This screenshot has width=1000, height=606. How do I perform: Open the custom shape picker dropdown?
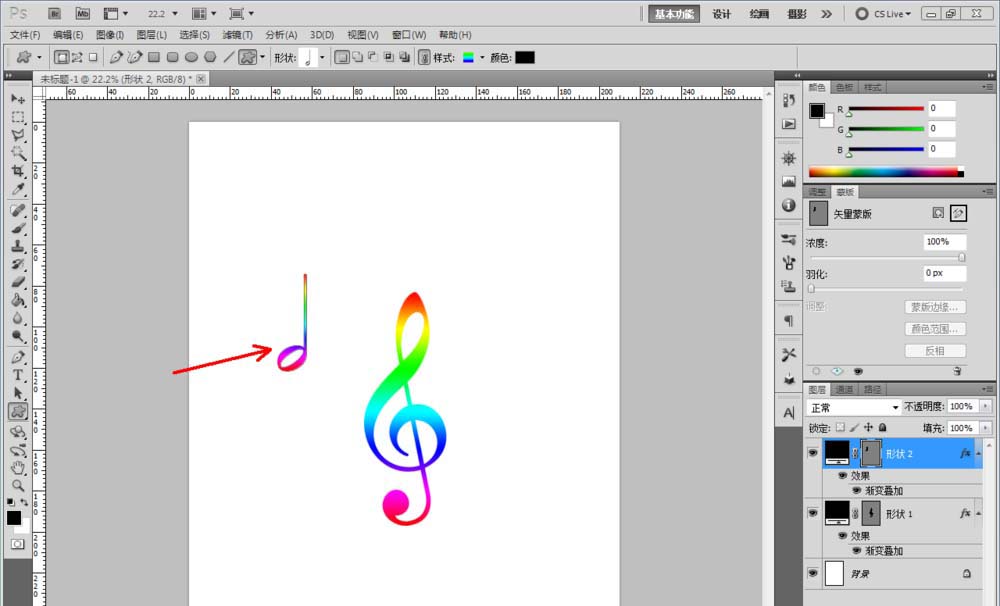click(x=322, y=57)
